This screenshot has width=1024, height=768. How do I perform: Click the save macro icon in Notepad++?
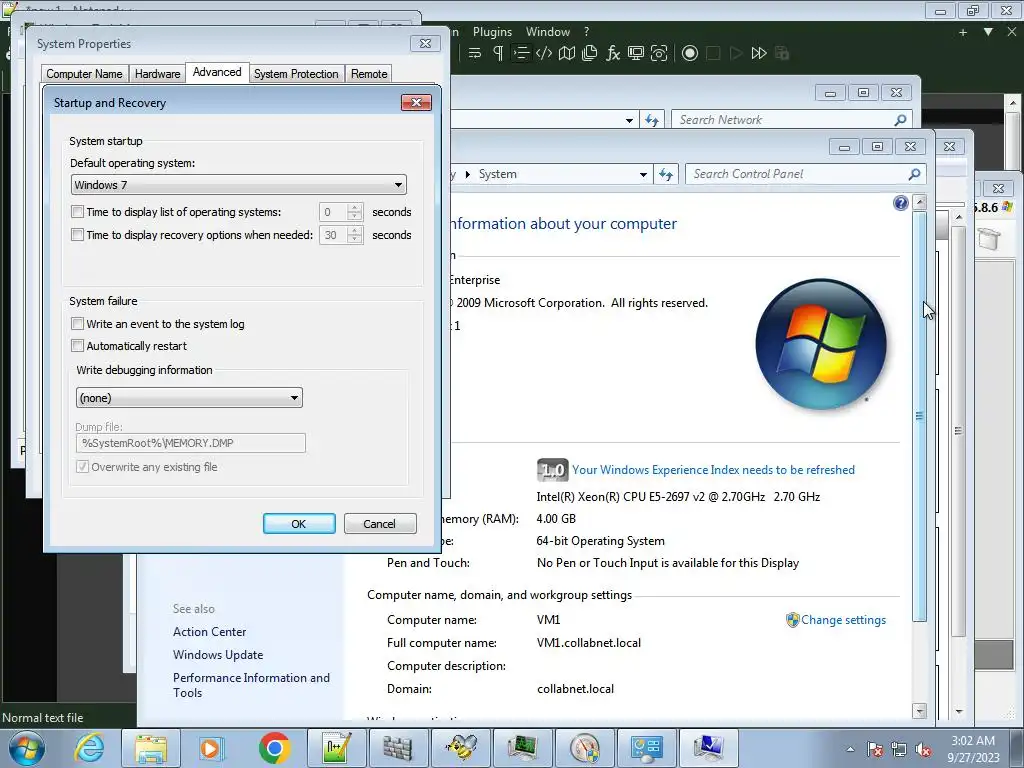(x=782, y=54)
